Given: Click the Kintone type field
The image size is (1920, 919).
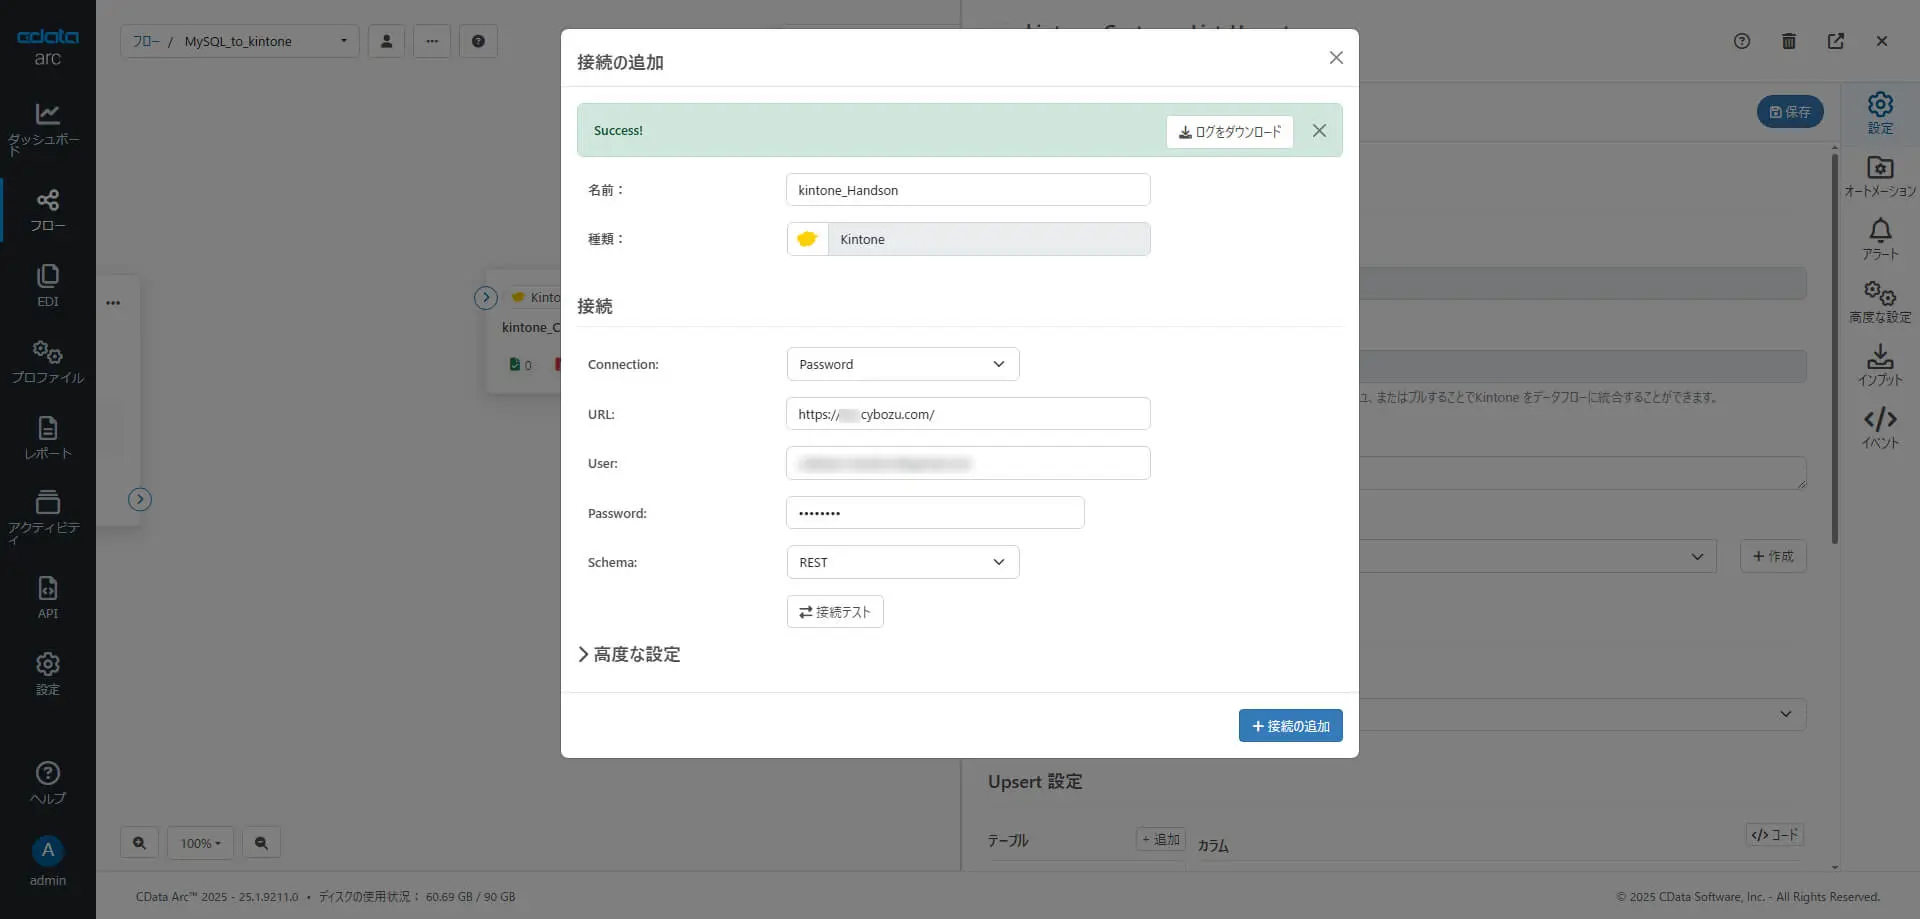Looking at the screenshot, I should click(x=968, y=239).
